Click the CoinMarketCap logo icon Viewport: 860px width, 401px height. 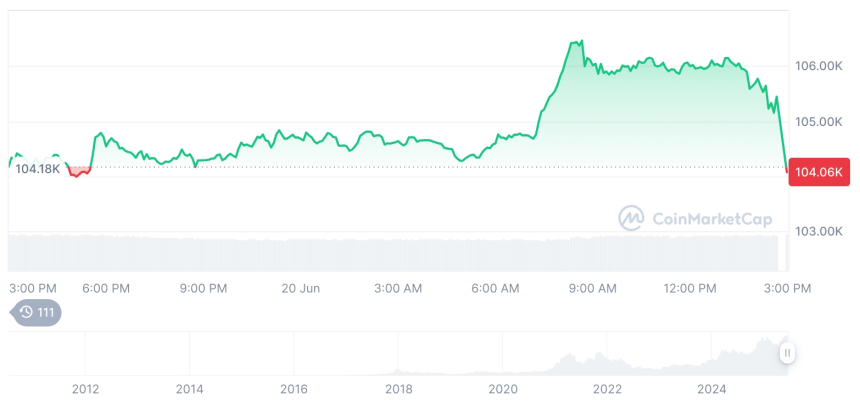pos(631,217)
